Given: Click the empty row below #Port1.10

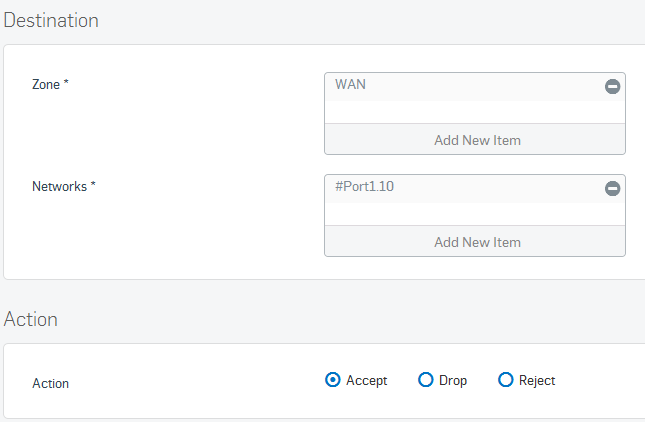Looking at the screenshot, I should pyautogui.click(x=475, y=214).
